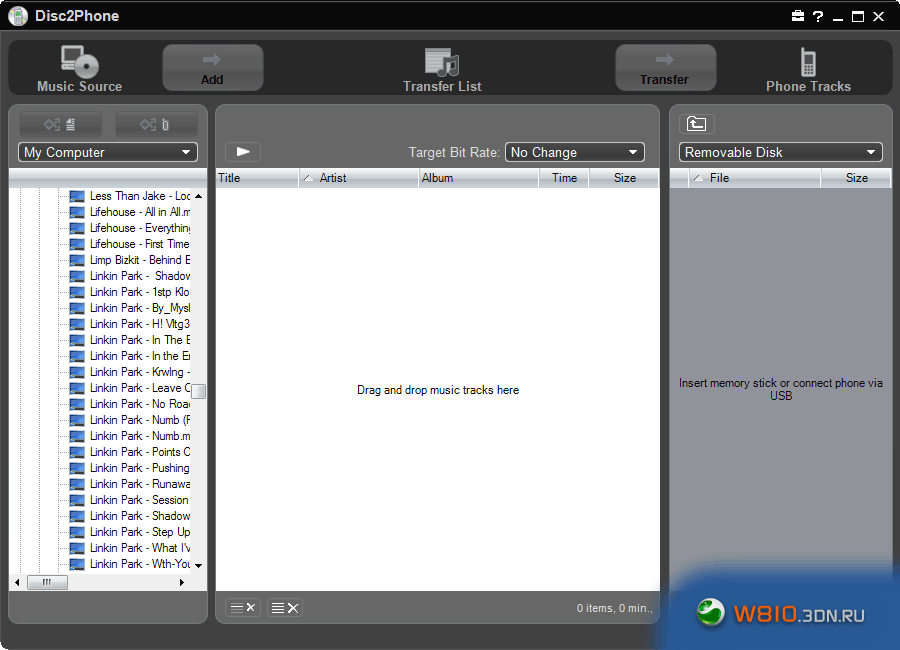Click the vertical scrollbar thumb in file tree

[199, 391]
